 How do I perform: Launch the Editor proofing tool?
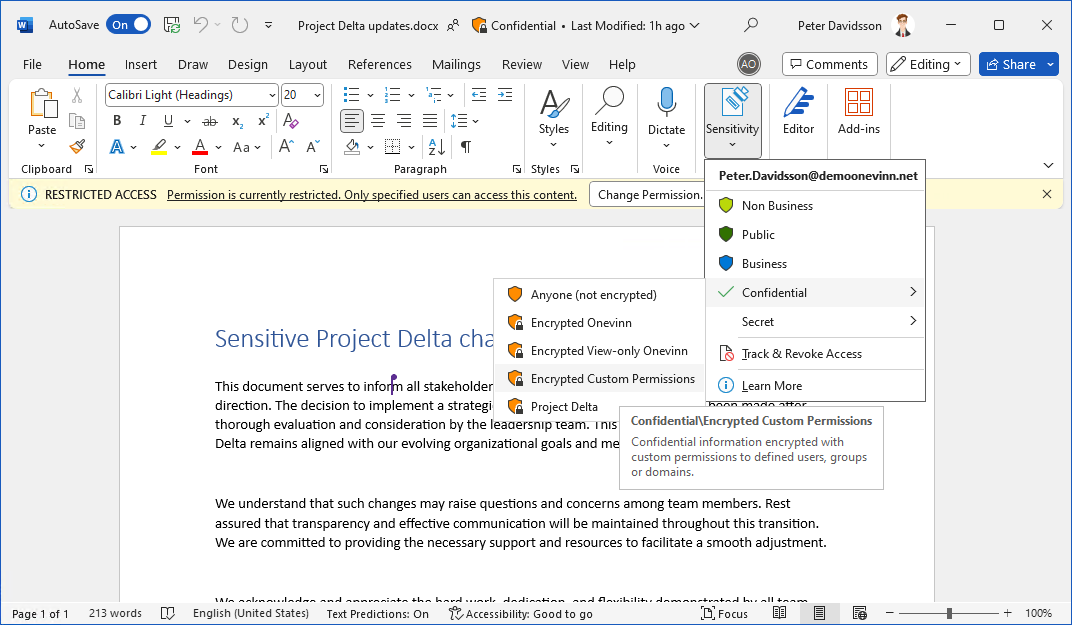point(798,112)
